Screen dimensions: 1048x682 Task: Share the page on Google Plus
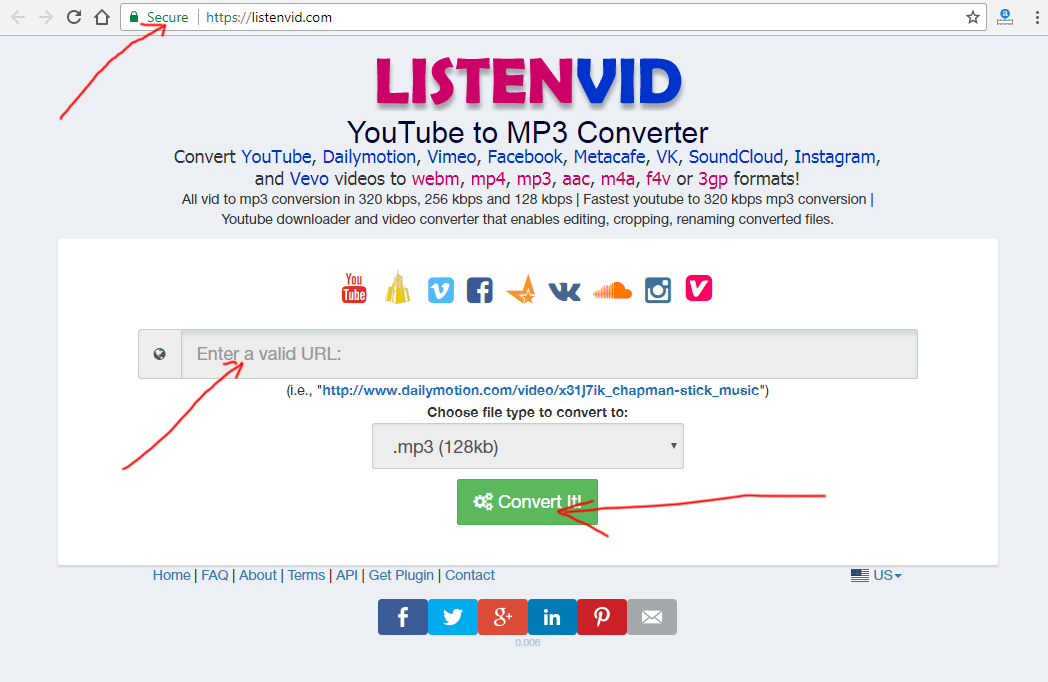coord(503,616)
